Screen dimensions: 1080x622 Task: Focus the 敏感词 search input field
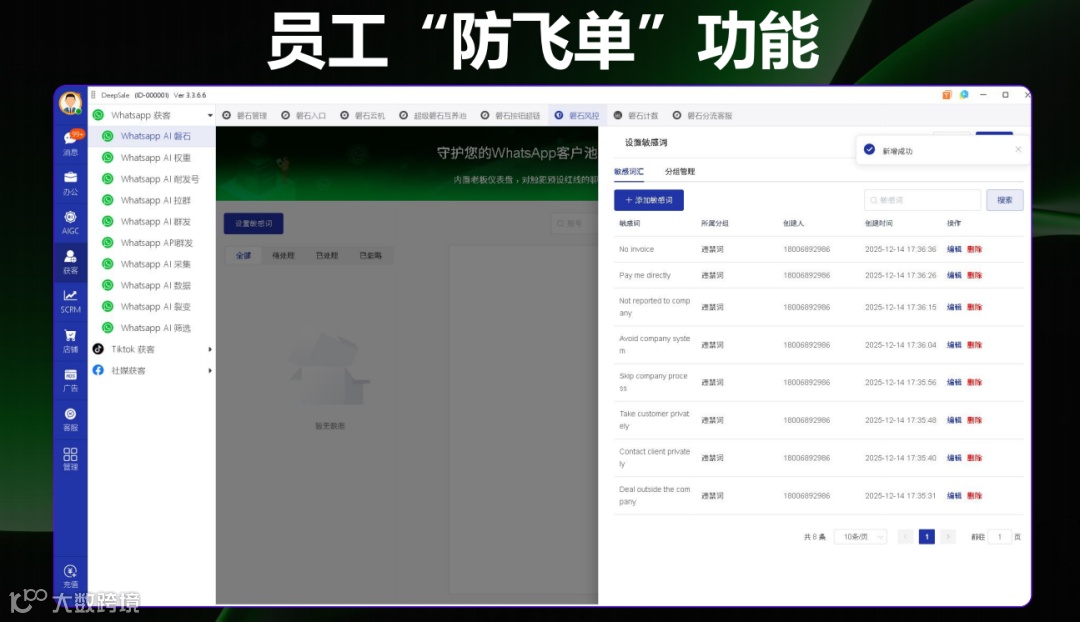click(x=922, y=200)
